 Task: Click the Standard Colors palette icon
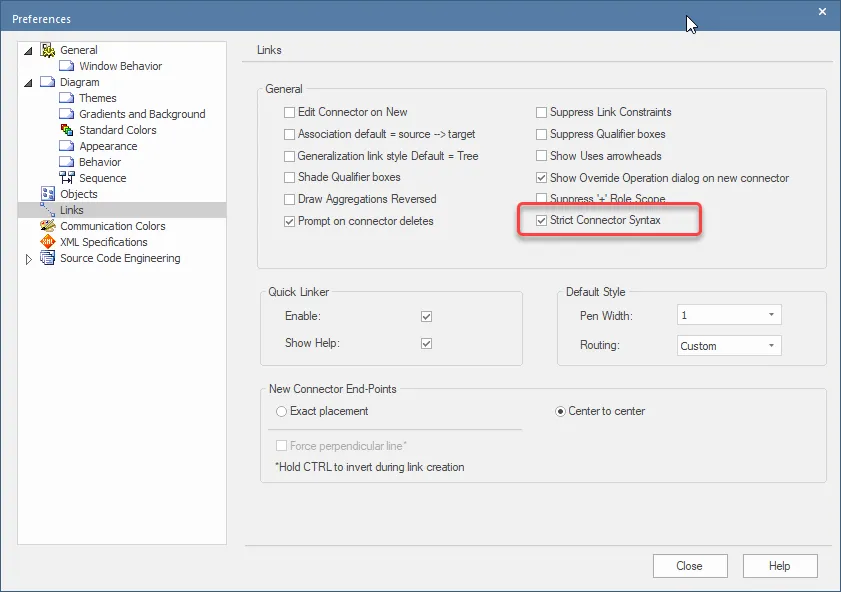[67, 130]
